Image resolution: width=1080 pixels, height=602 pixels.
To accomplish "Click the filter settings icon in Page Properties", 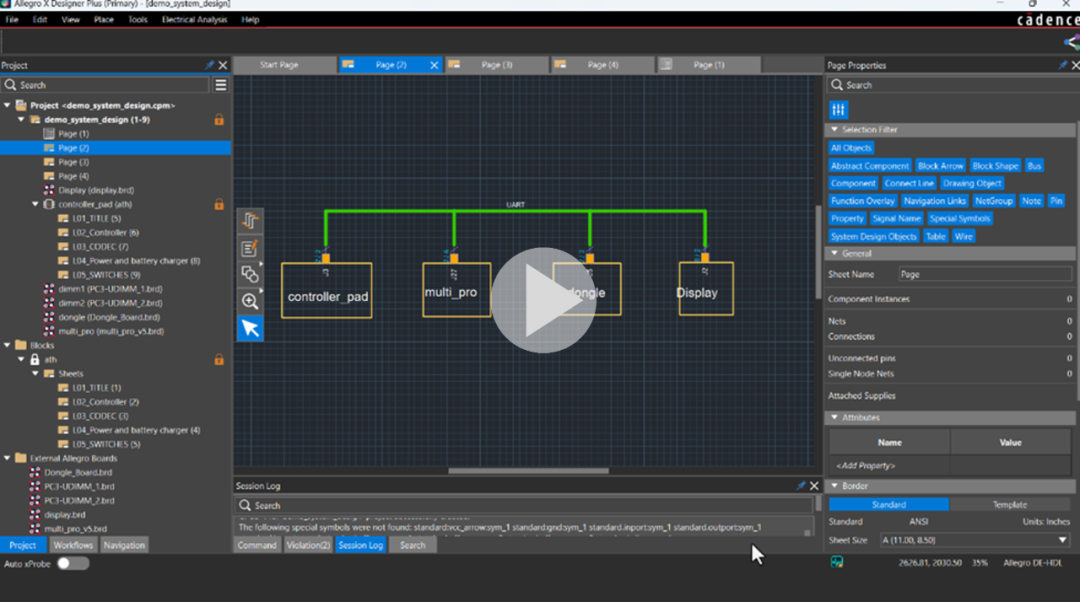I will (x=839, y=110).
